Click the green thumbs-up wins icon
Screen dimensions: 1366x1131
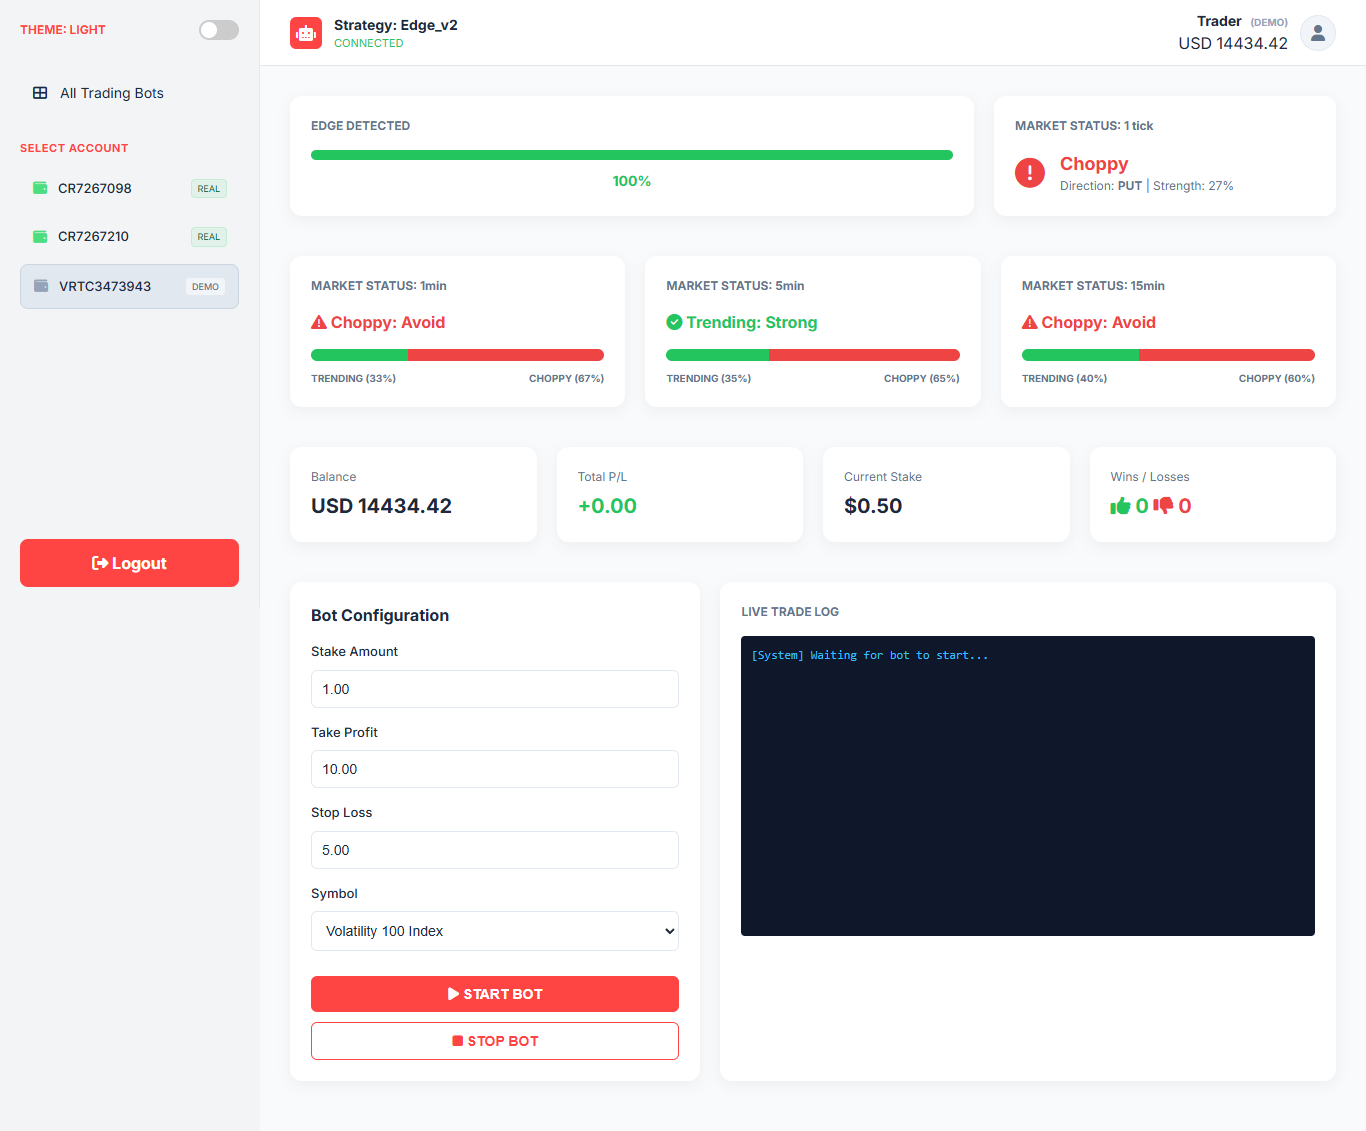[1120, 506]
